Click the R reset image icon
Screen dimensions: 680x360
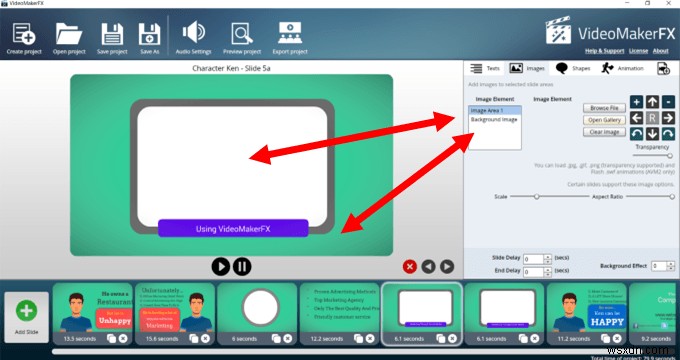[652, 118]
